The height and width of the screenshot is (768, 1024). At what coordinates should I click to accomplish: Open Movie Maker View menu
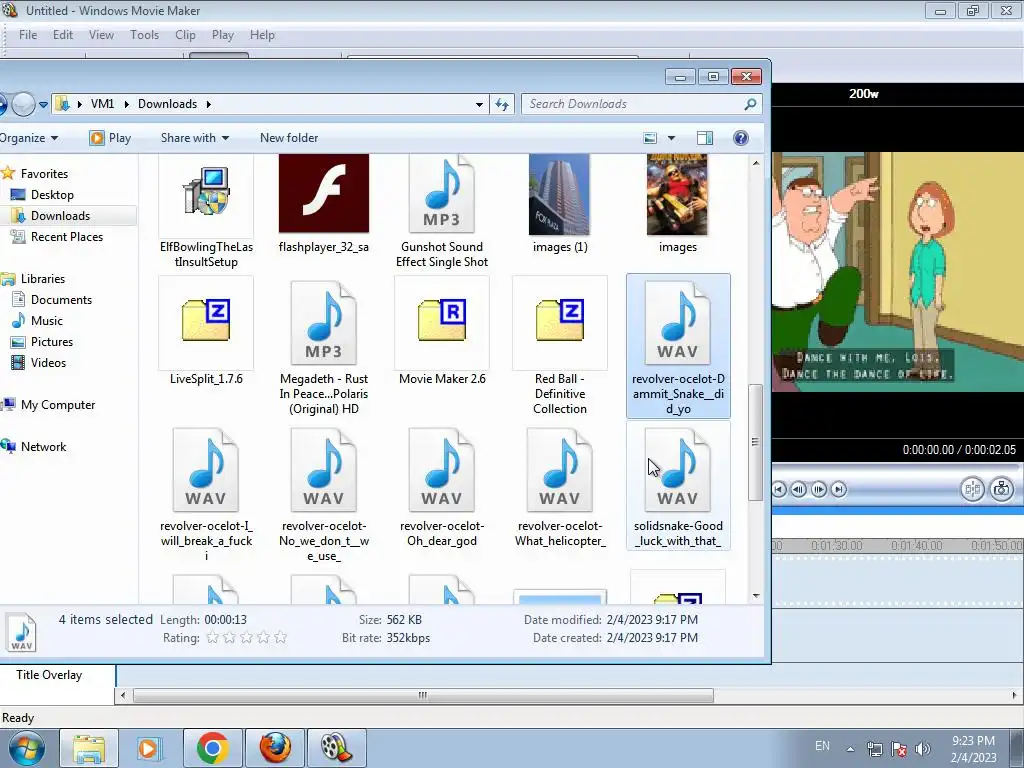[x=101, y=35]
